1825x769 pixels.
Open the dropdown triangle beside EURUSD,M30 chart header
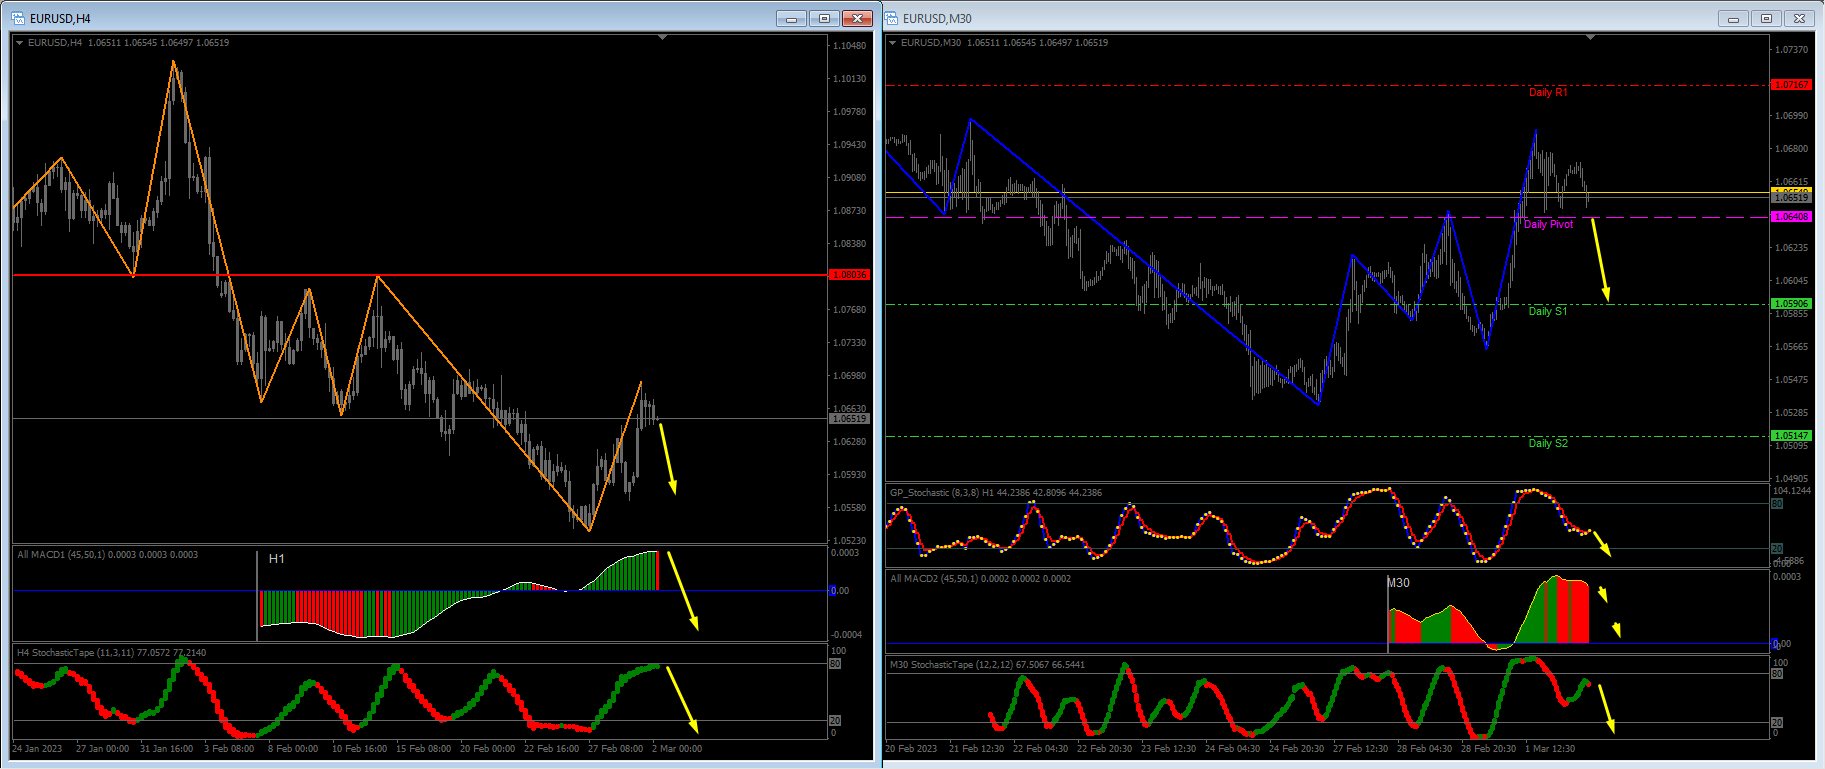coord(892,43)
